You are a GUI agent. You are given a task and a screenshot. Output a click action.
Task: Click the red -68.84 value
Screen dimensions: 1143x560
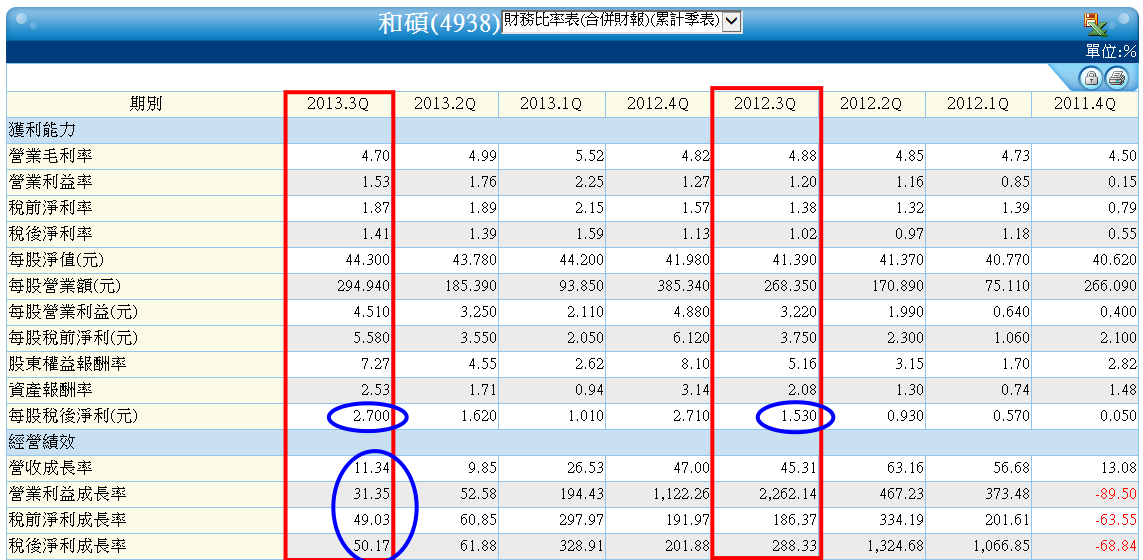click(1115, 547)
